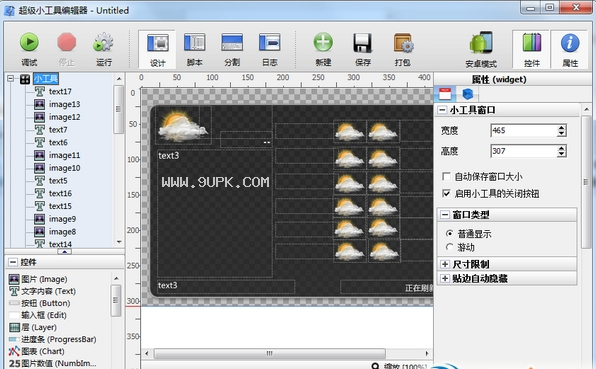
Task: Click the 宽度 width field
Action: 524,131
